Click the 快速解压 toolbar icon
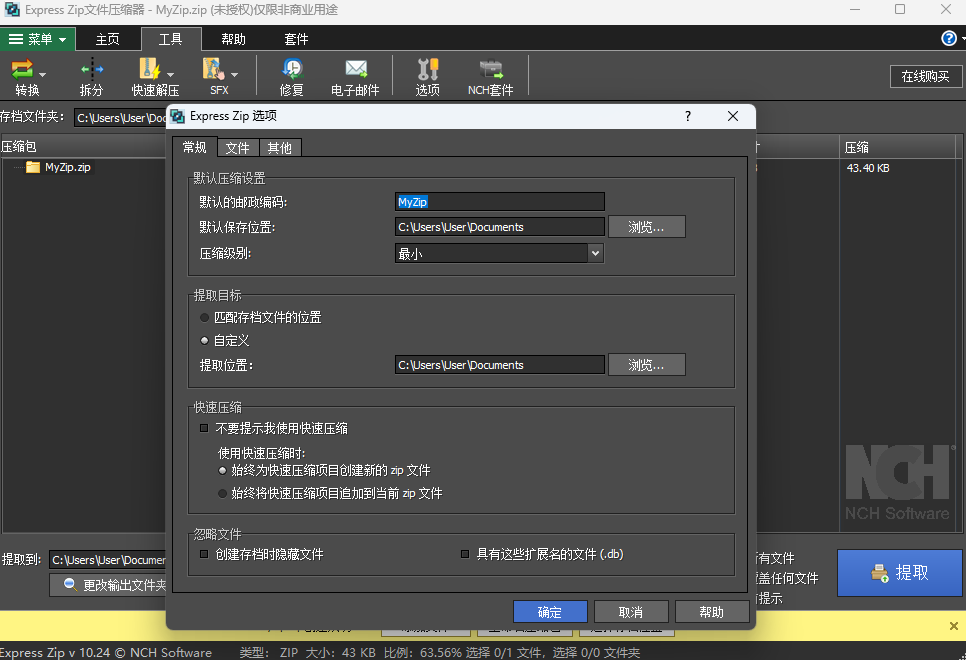Image resolution: width=966 pixels, height=660 pixels. click(148, 75)
